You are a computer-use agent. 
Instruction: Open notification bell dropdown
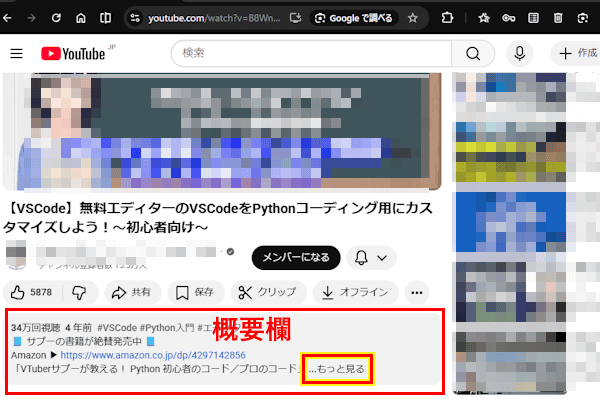pos(371,257)
